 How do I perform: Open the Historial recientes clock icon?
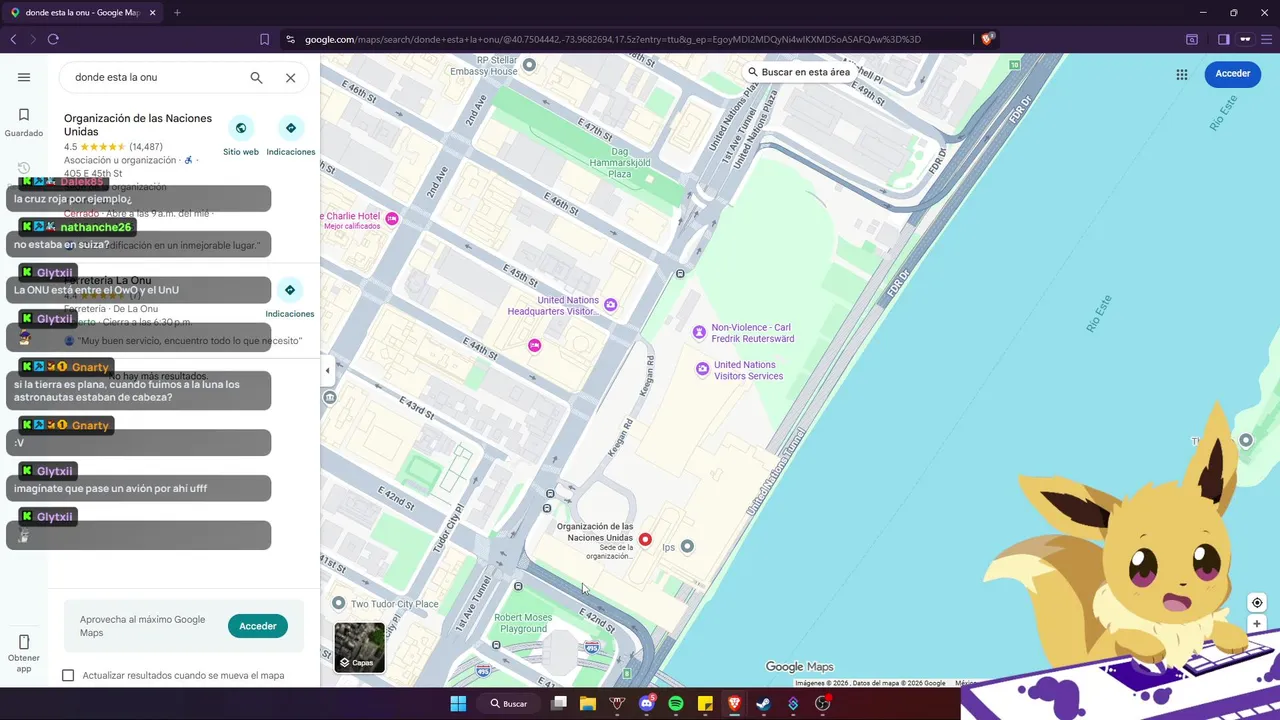click(x=24, y=168)
